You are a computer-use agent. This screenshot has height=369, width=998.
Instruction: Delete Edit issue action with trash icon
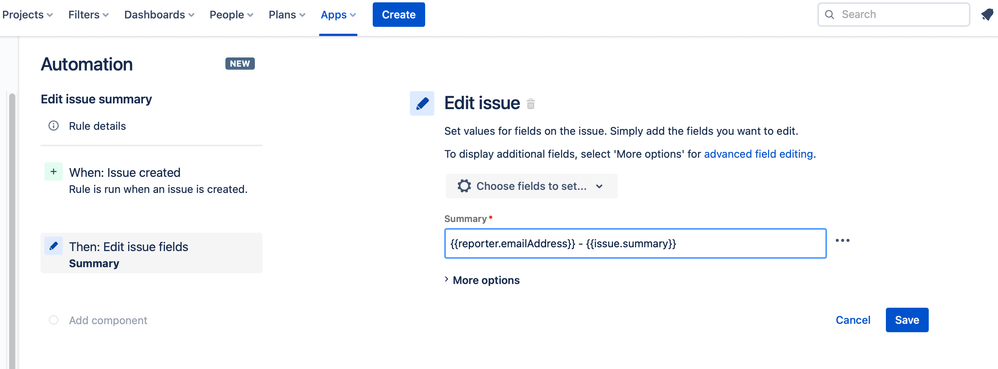531,104
